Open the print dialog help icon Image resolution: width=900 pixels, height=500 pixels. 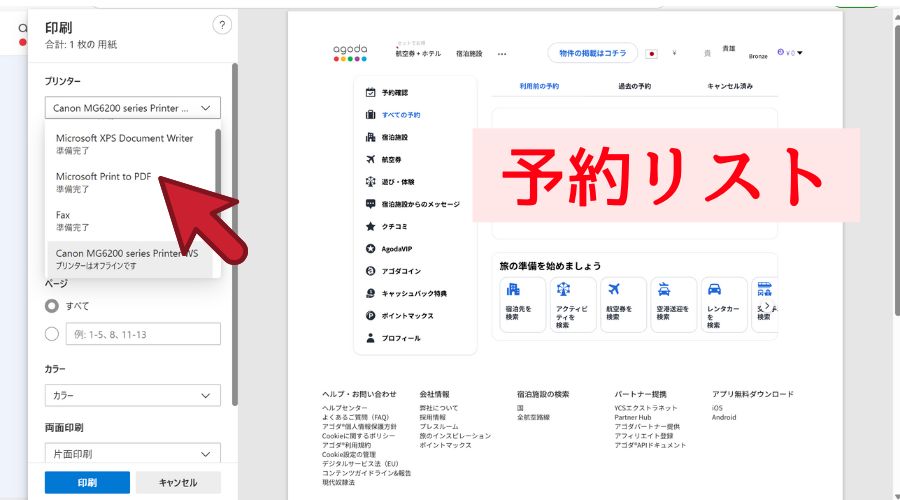(x=222, y=25)
